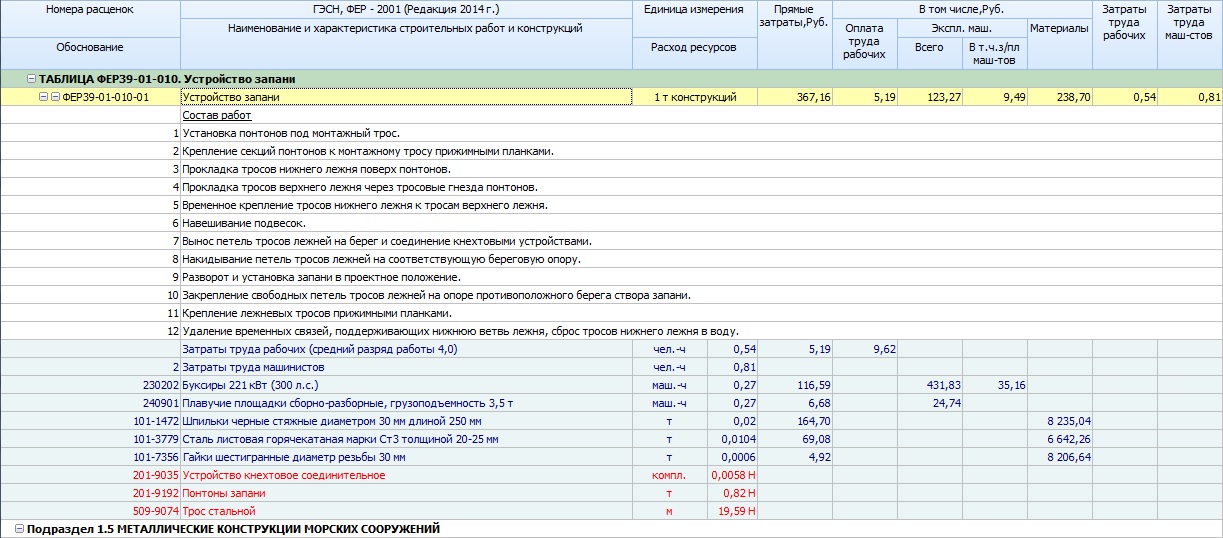Select the 'Устройство запани' name cell
The width and height of the screenshot is (1223, 538).
[x=406, y=97]
